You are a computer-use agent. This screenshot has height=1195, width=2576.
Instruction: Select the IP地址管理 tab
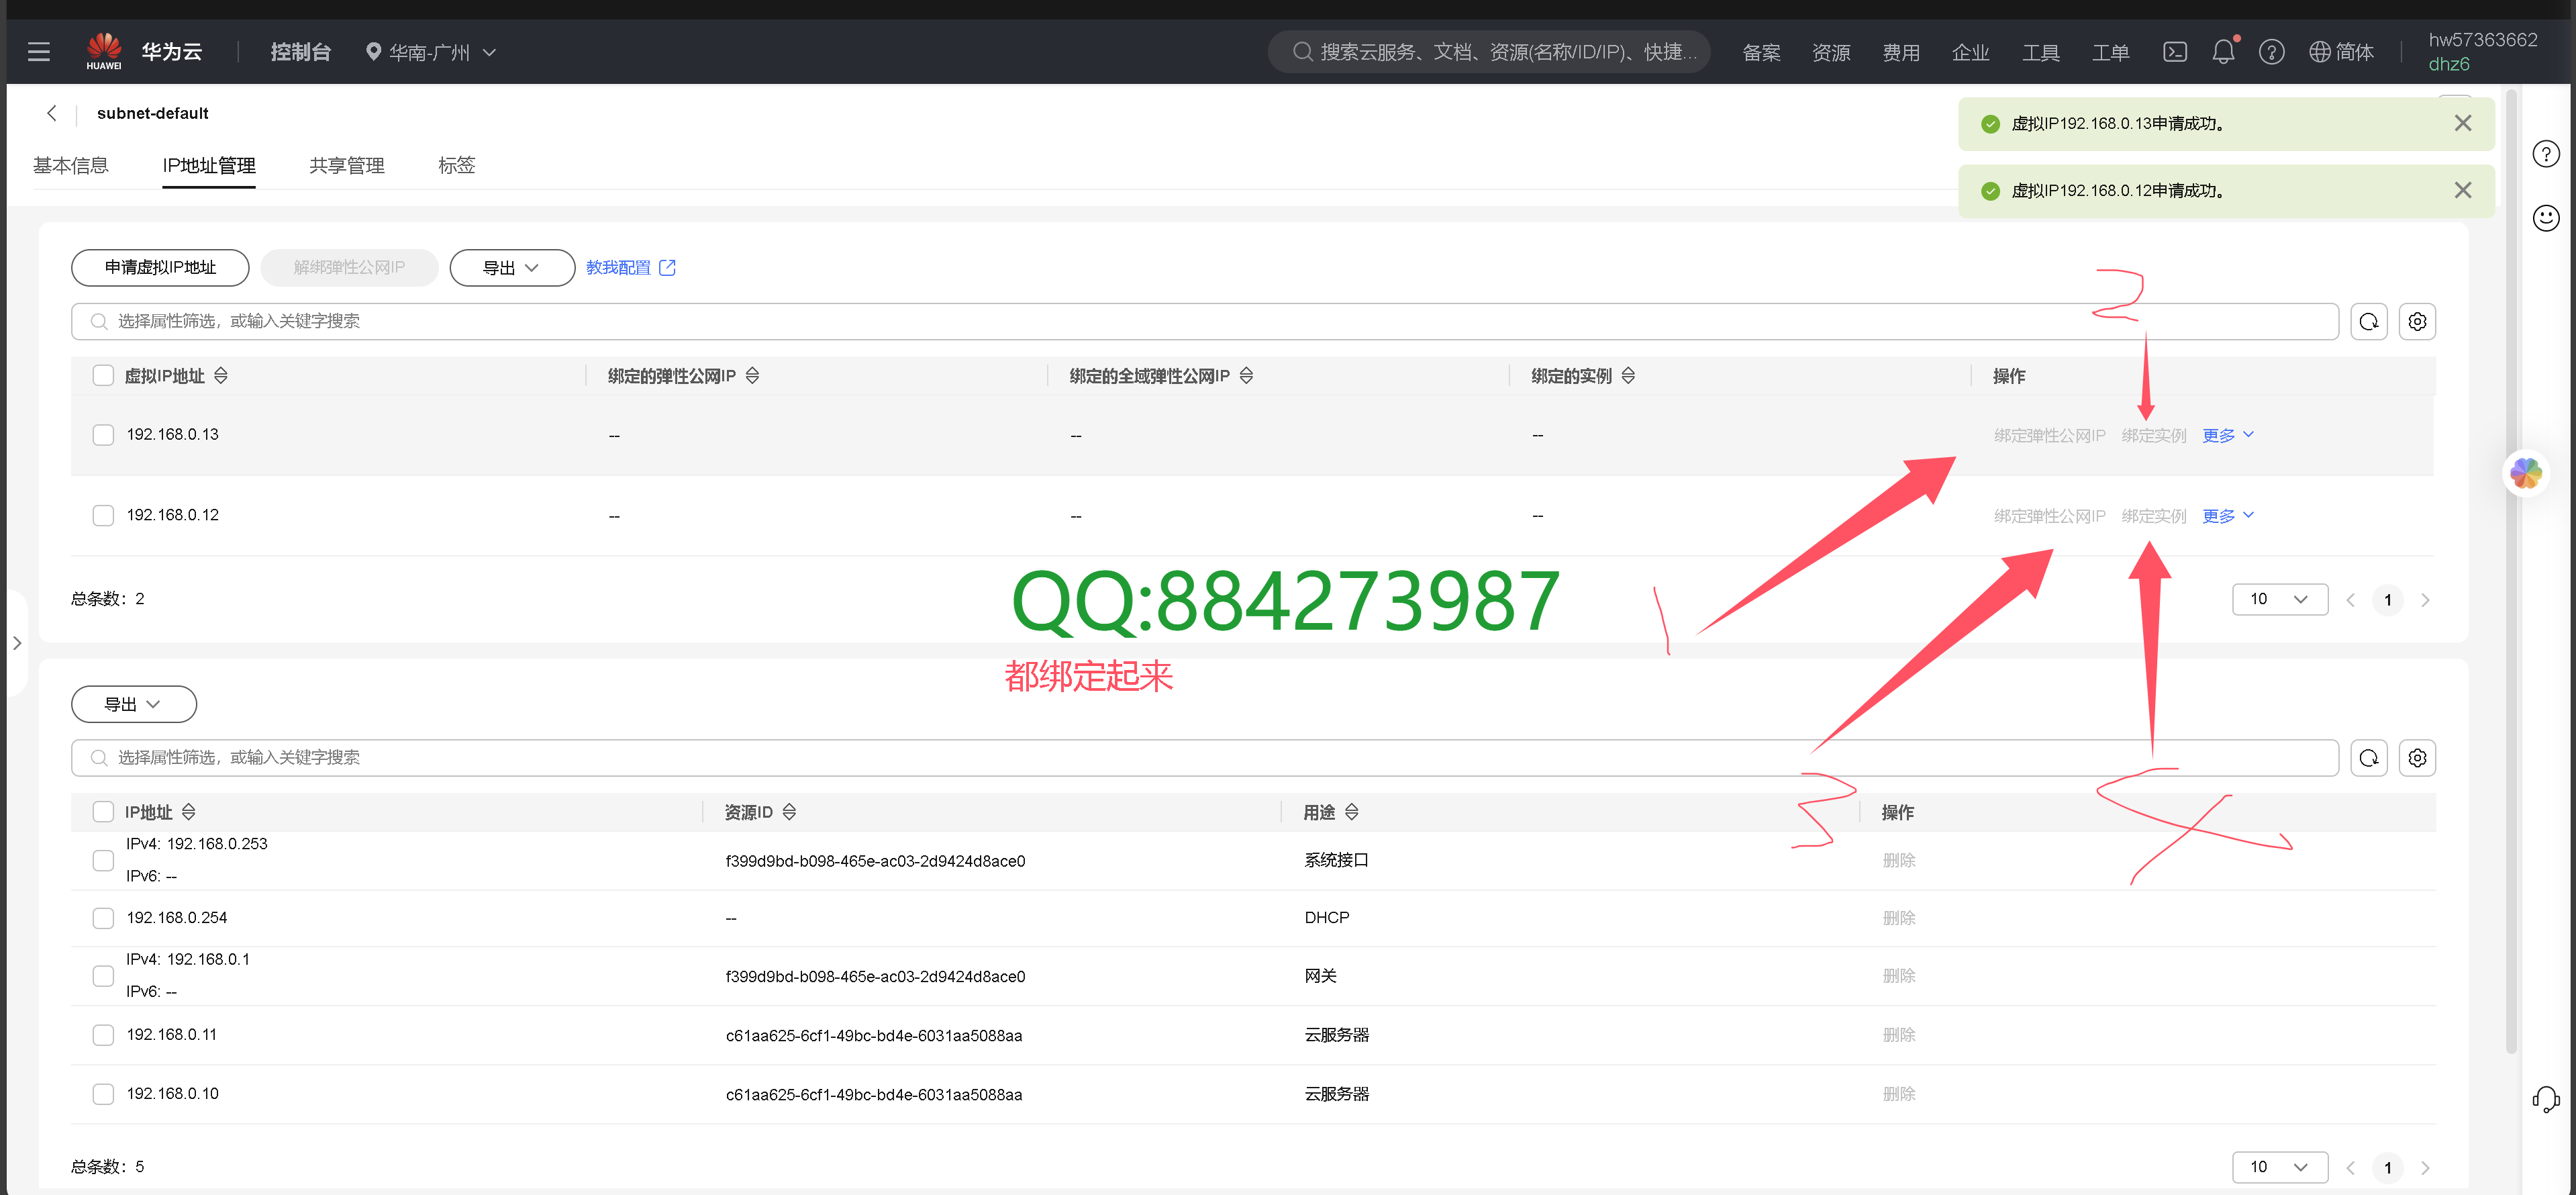209,166
